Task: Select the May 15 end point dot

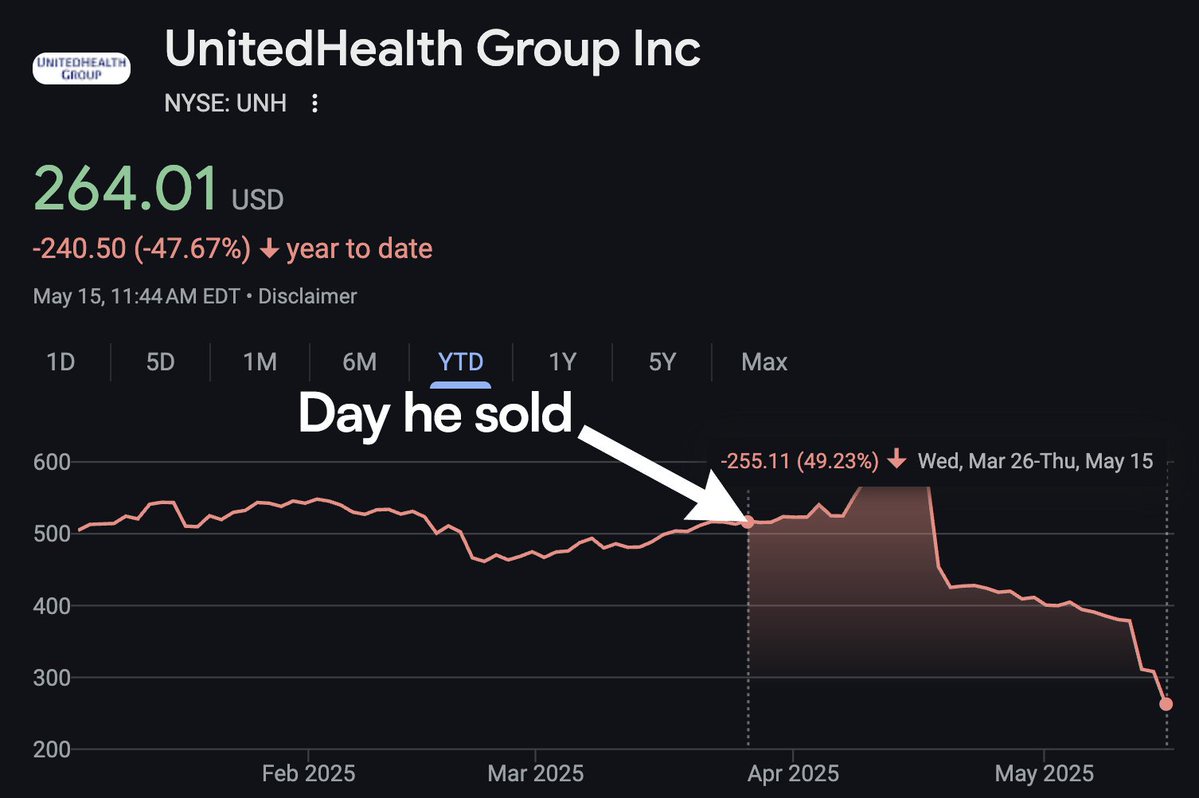Action: pos(1166,704)
